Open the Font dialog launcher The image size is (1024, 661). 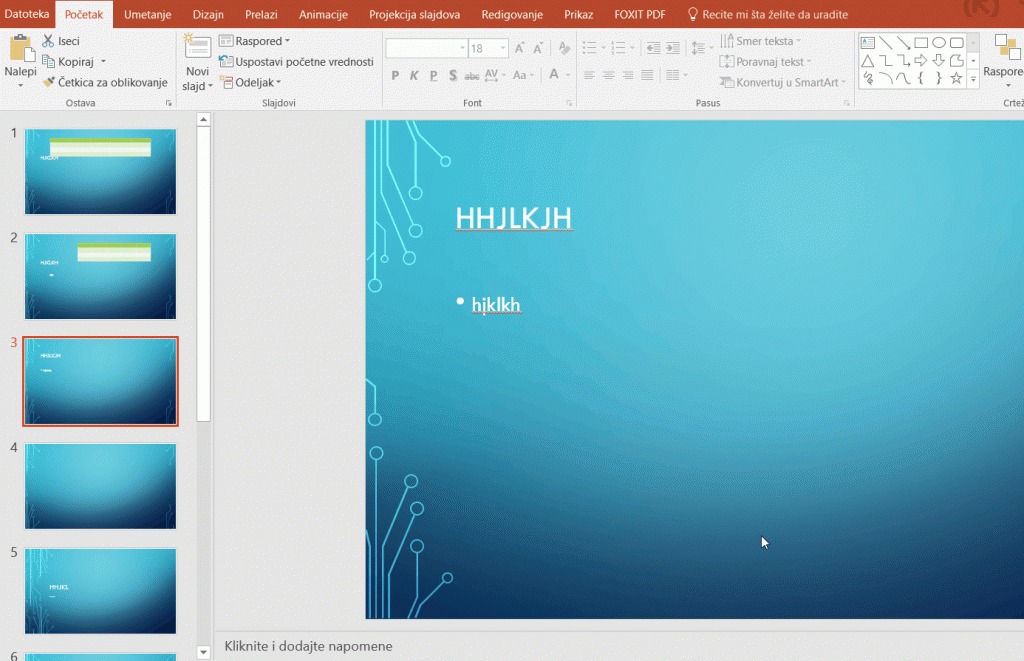(x=569, y=103)
